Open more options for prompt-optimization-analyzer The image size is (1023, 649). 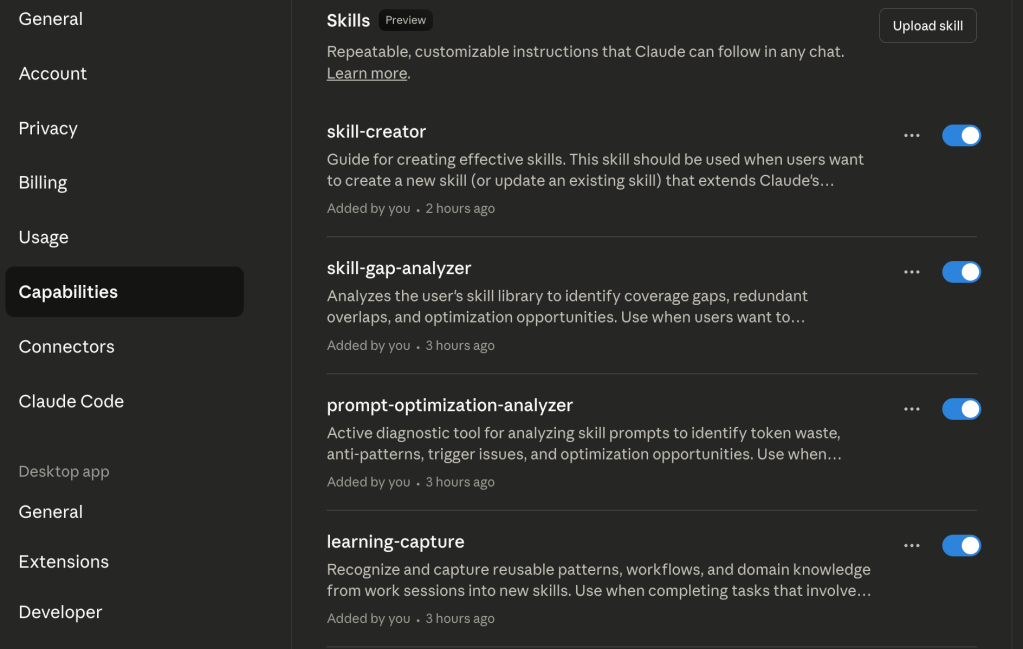tap(911, 409)
